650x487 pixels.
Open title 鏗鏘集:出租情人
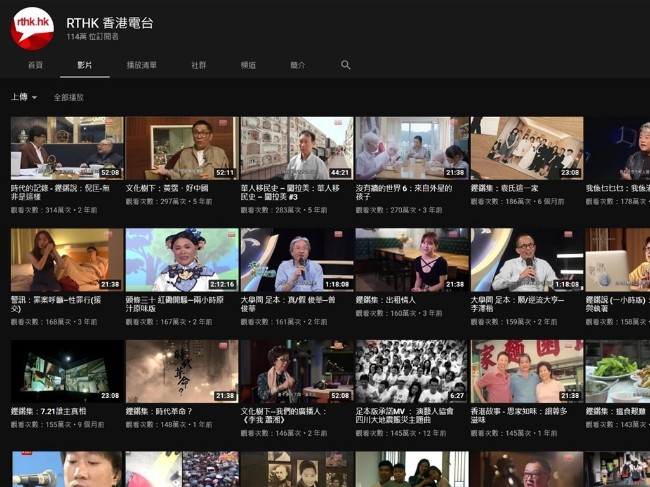click(x=386, y=300)
